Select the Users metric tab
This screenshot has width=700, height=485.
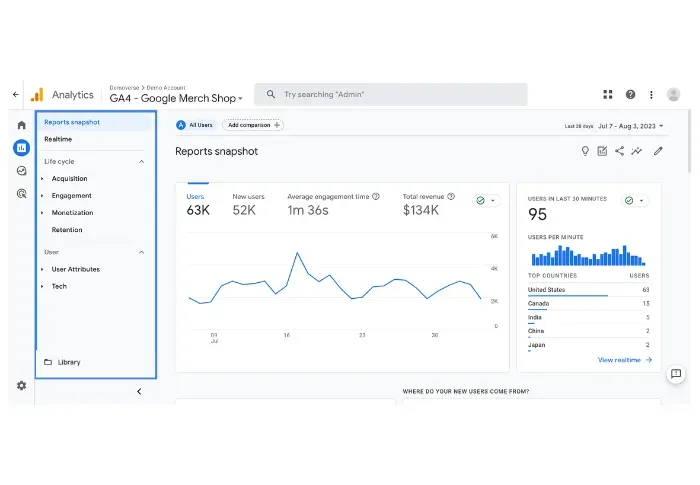click(x=198, y=205)
